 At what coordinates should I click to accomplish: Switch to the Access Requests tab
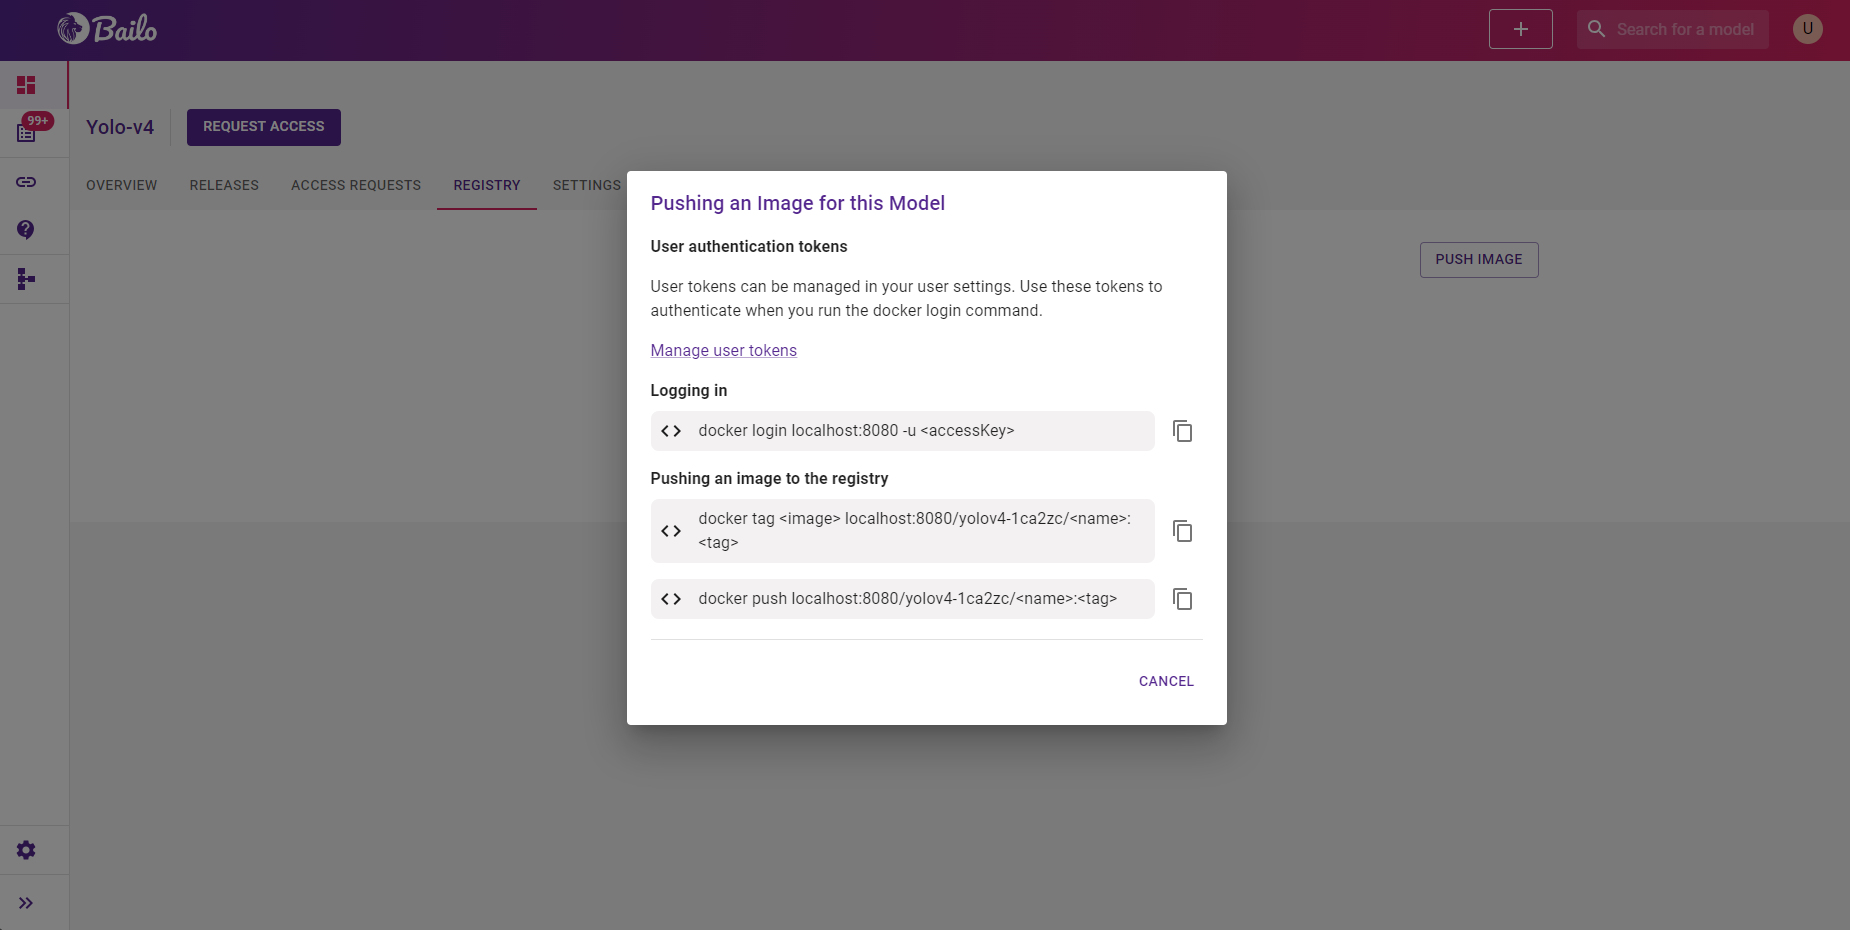click(356, 185)
